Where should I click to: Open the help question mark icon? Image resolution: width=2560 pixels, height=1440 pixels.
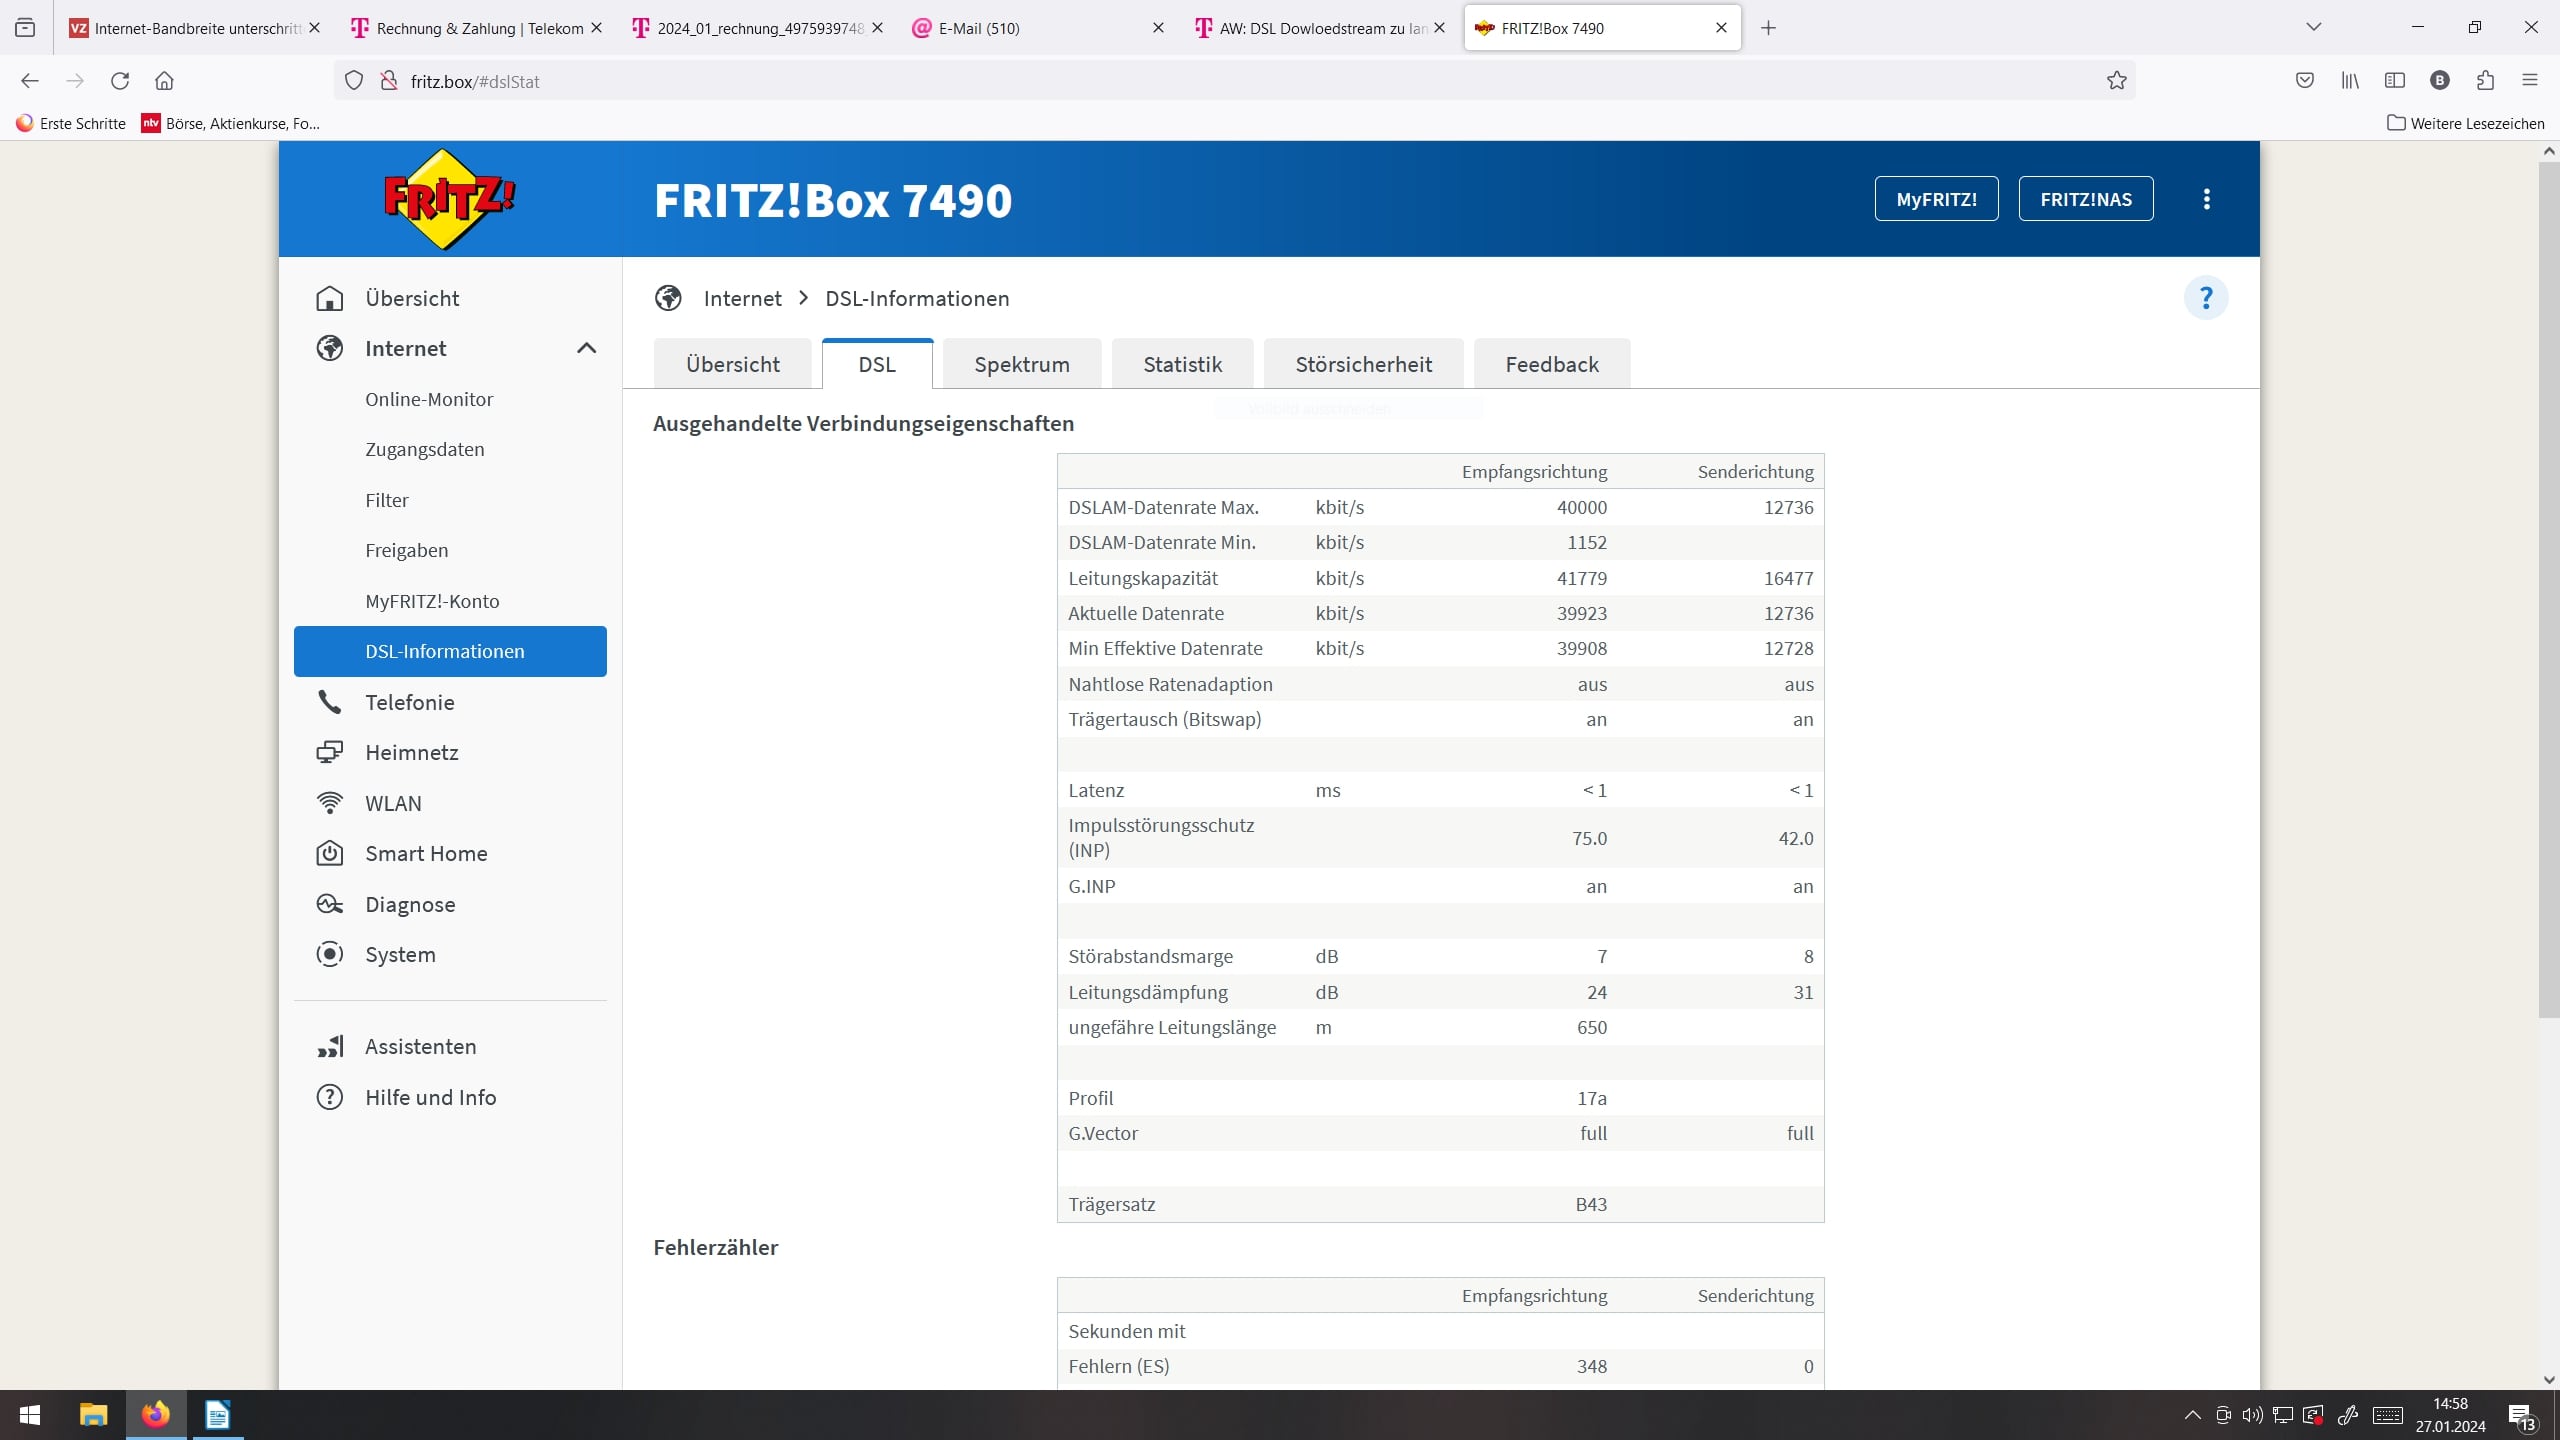coord(2205,298)
